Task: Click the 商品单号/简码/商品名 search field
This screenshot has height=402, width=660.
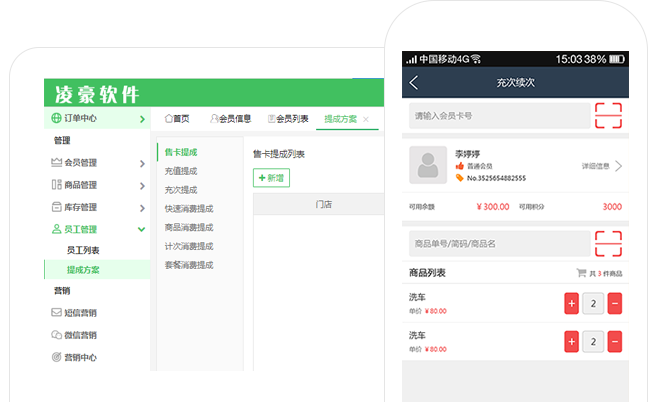Action: point(500,243)
